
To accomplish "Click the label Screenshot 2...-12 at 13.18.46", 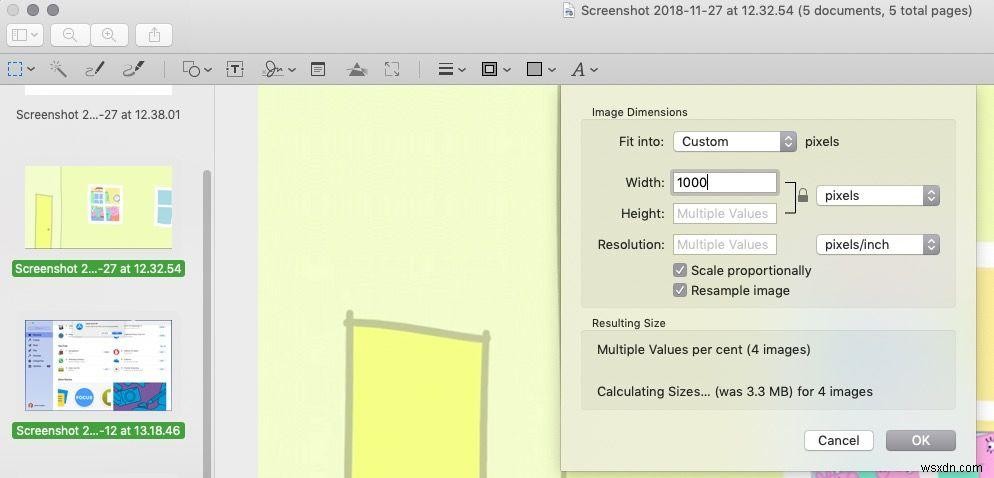I will click(98, 430).
